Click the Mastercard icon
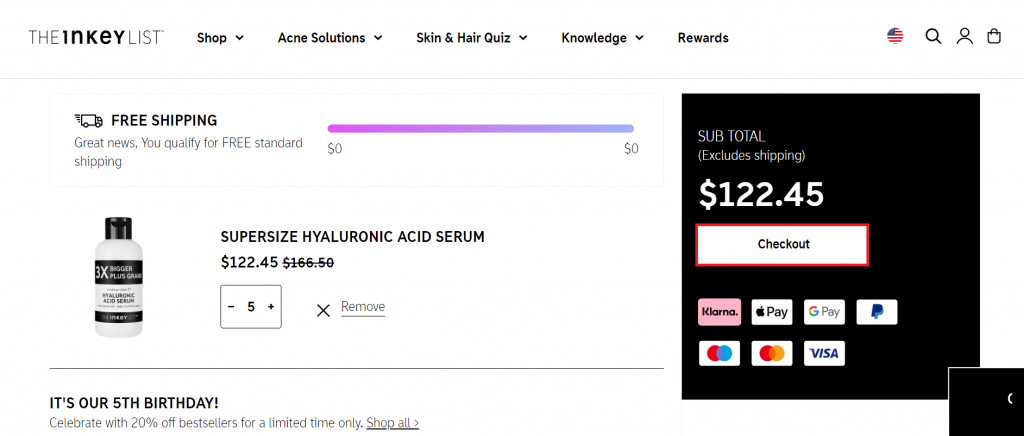The width and height of the screenshot is (1024, 436). point(772,353)
